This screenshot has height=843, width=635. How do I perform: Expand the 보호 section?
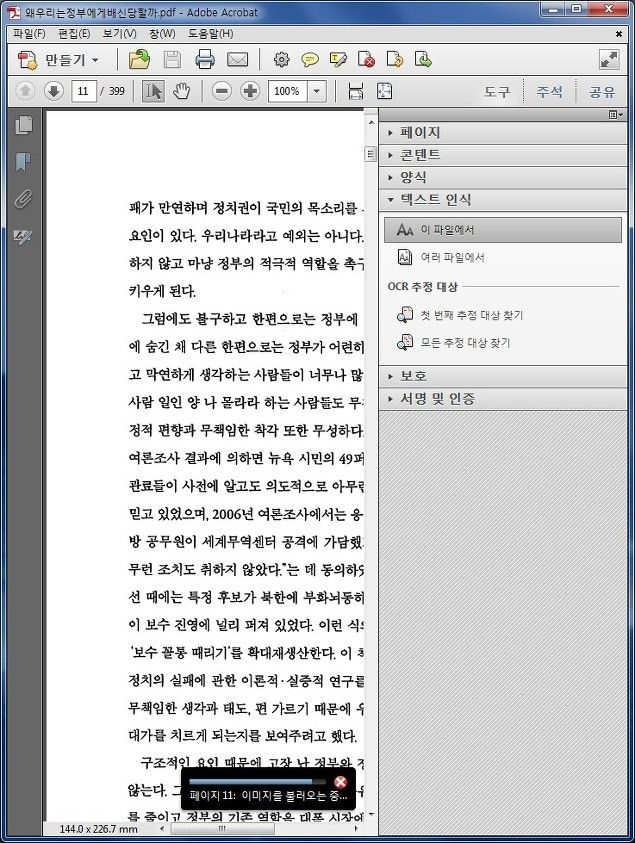(x=503, y=376)
